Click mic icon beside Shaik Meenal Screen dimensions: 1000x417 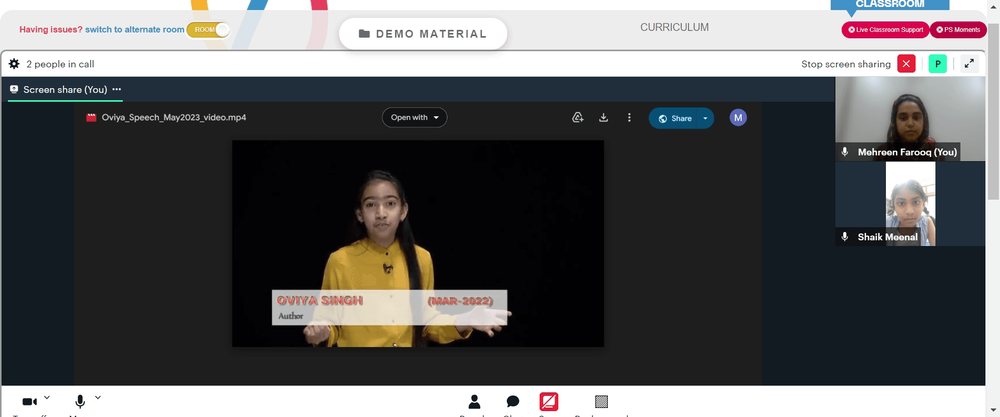845,237
